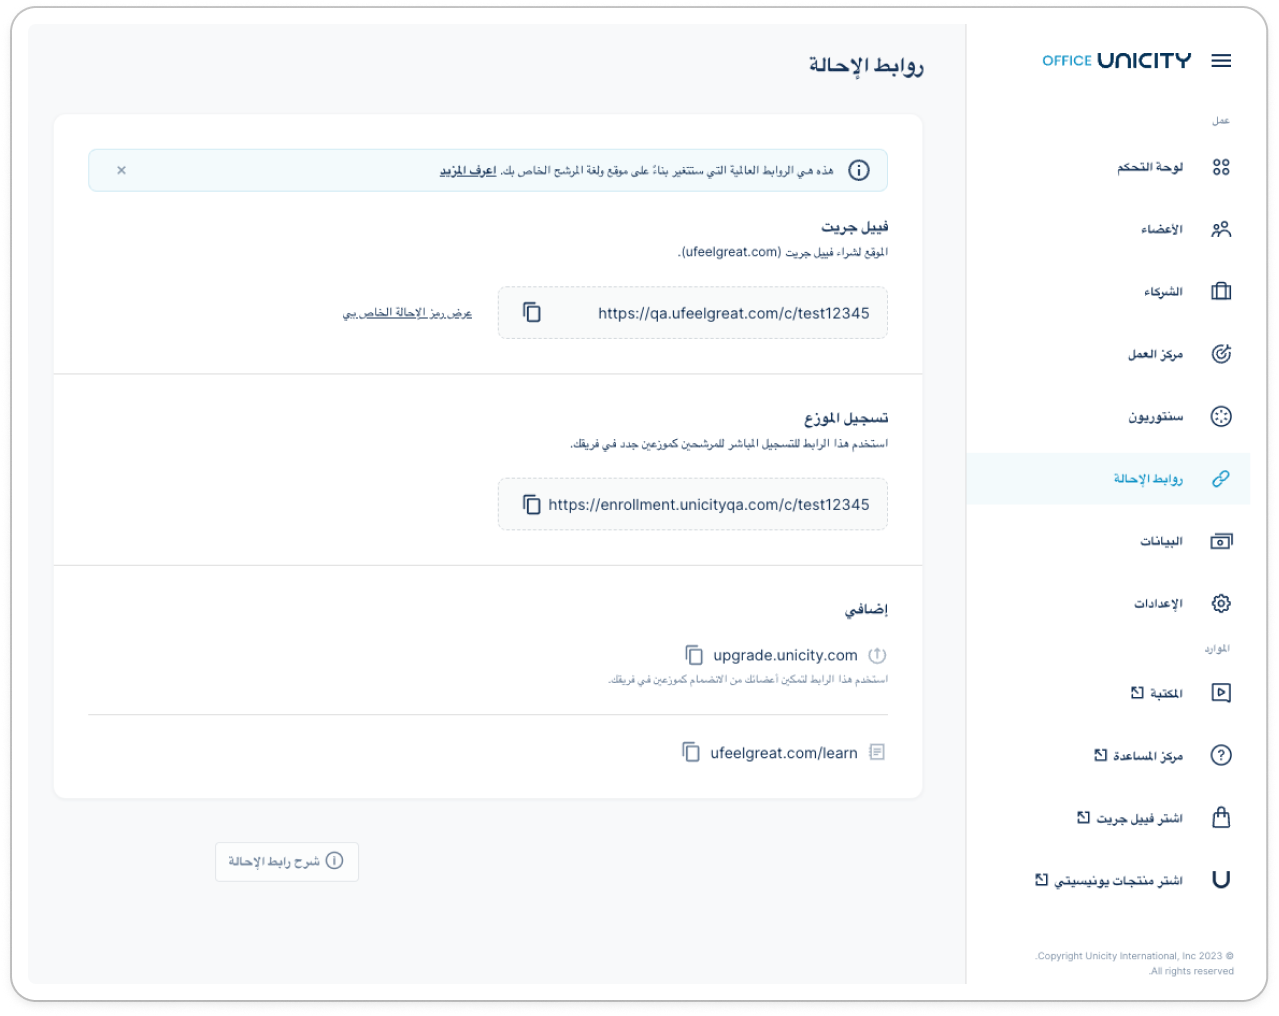
Task: Click the shopping bag icon
Action: tap(1221, 817)
